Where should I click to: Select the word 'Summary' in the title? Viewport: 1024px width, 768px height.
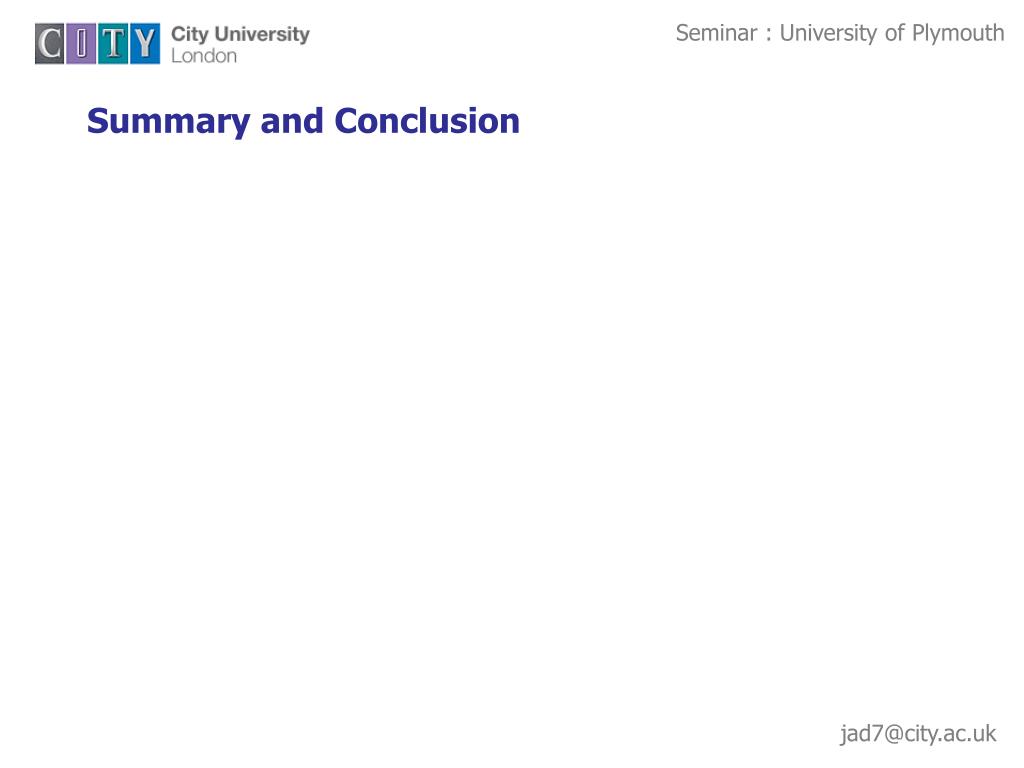tap(168, 122)
